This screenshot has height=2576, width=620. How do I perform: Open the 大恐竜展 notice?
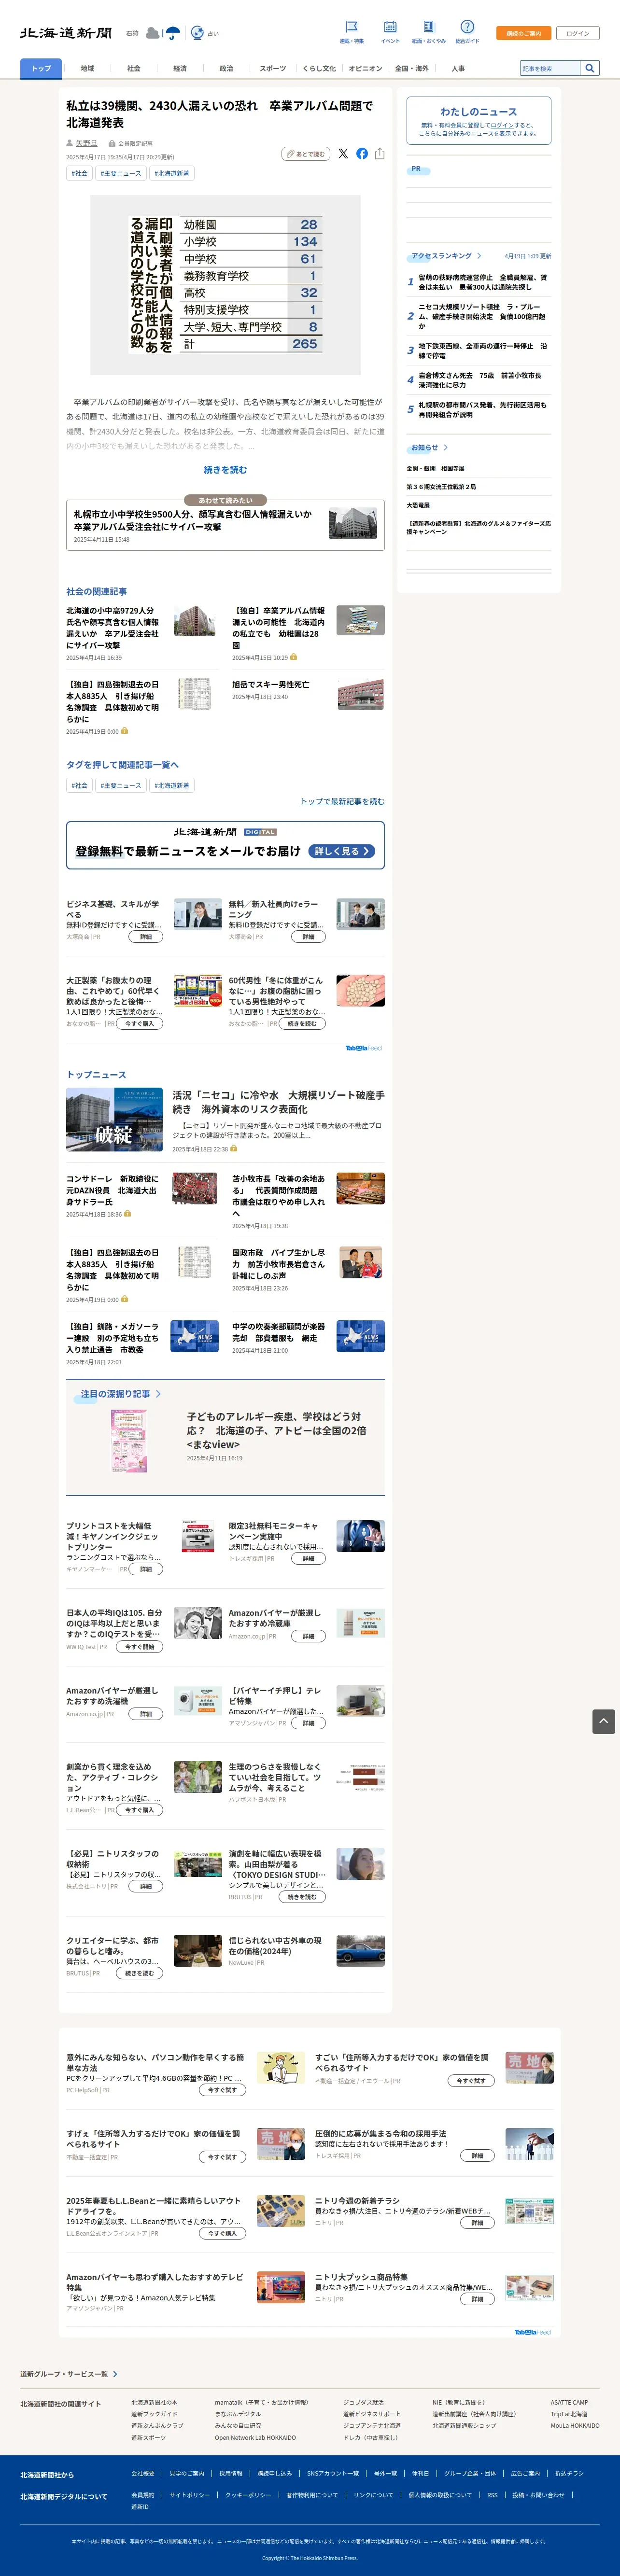tap(418, 505)
